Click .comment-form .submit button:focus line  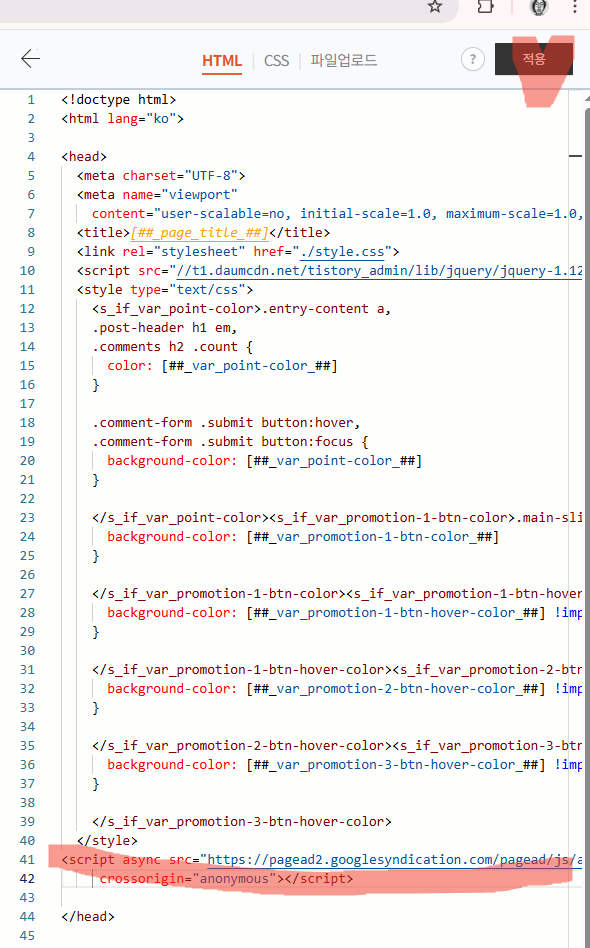(230, 441)
